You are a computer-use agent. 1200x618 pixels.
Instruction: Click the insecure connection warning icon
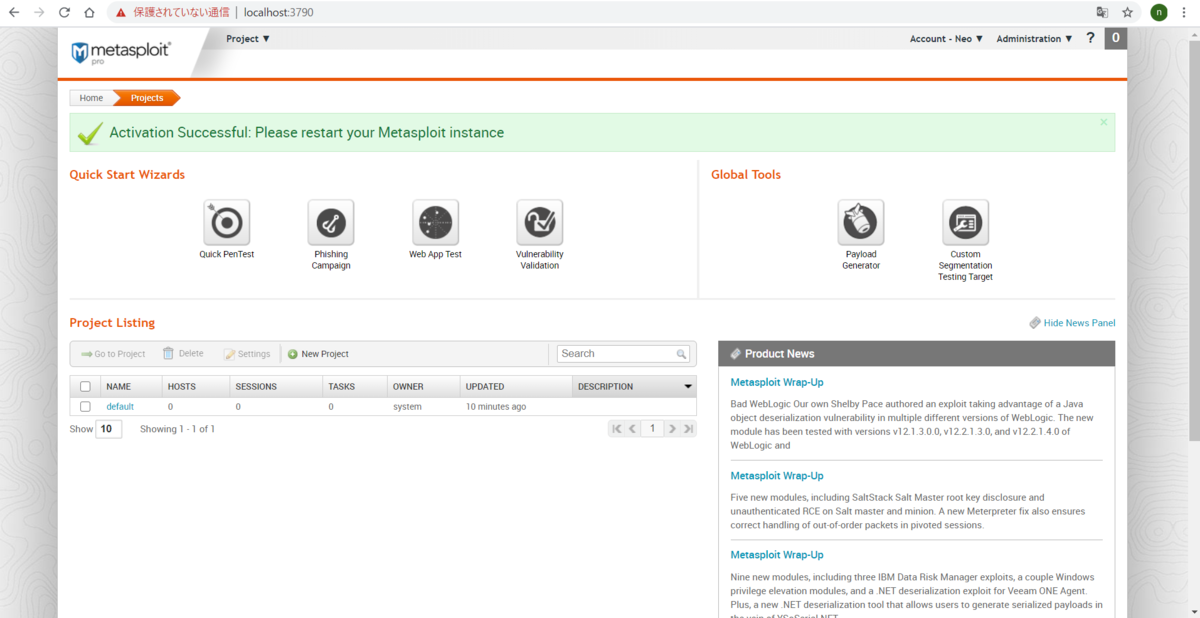point(121,13)
